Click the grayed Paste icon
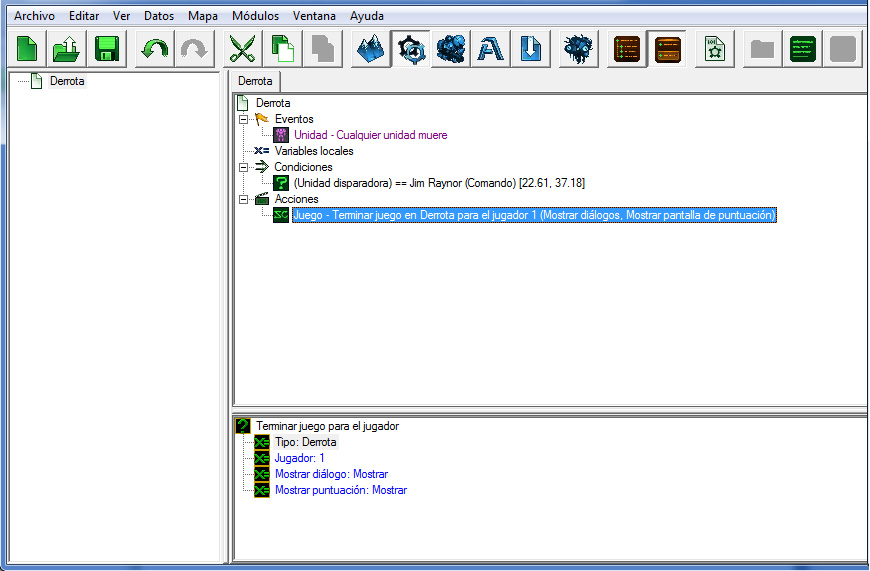This screenshot has height=571, width=870. pos(322,49)
